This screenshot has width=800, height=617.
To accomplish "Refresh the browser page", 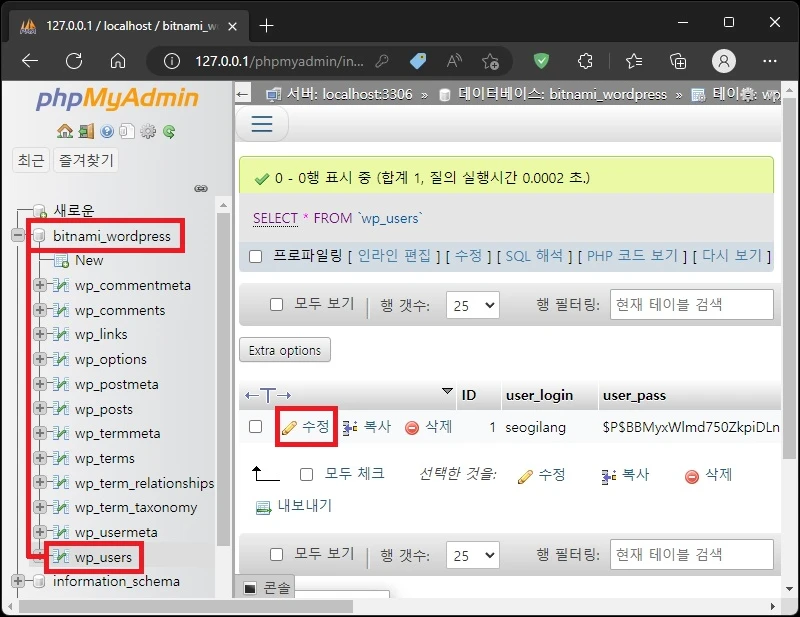I will [x=74, y=61].
